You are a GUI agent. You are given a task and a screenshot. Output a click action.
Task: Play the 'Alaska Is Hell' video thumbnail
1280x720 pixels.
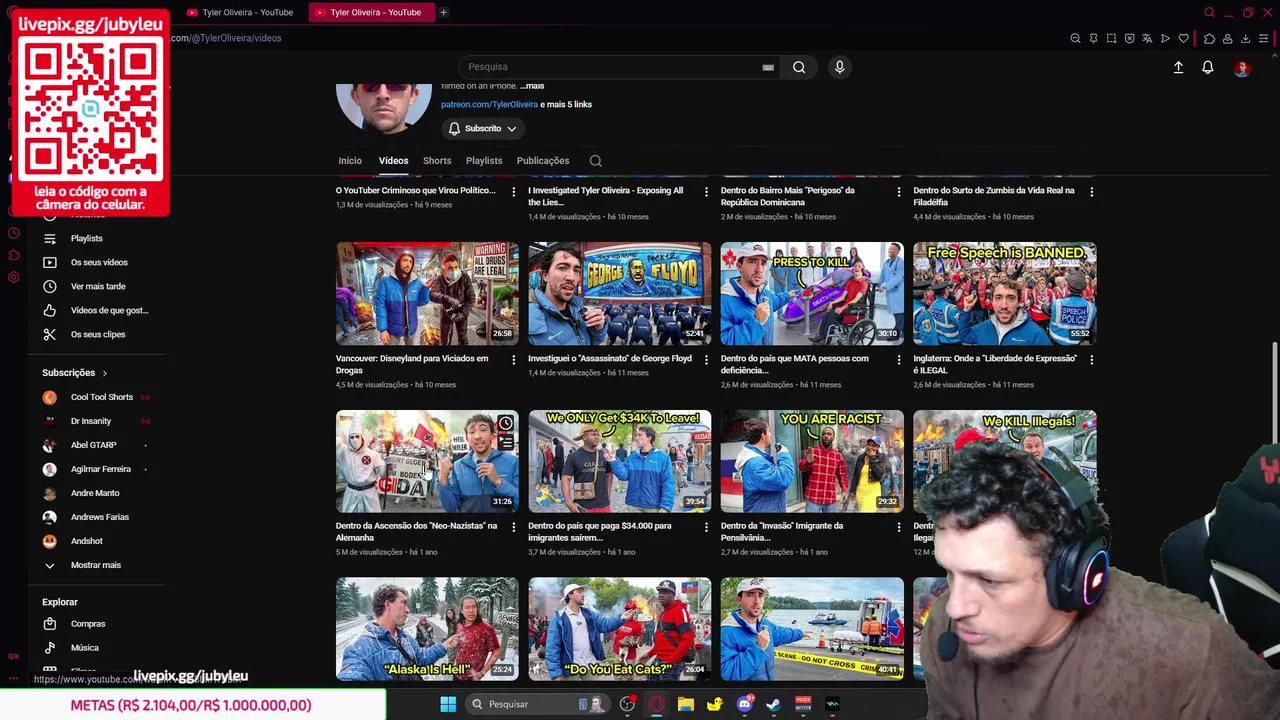coord(427,629)
